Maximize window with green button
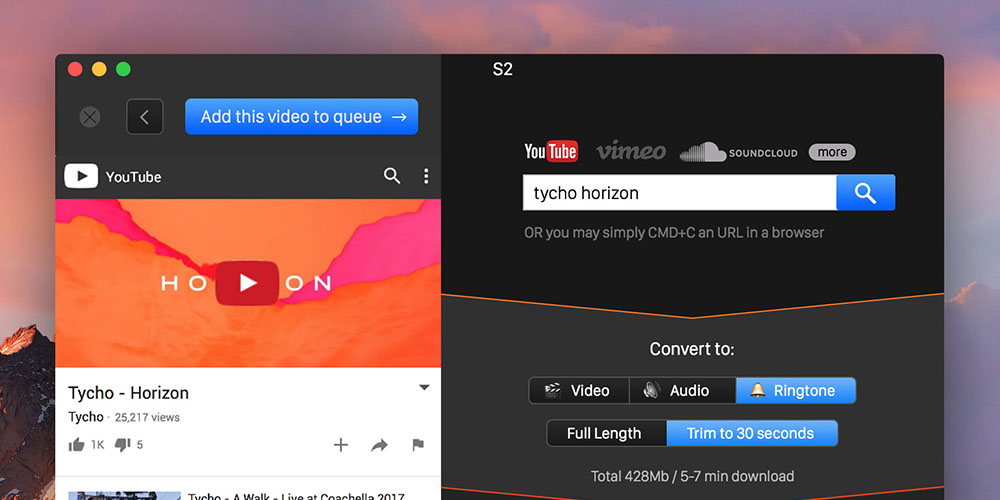Image resolution: width=1000 pixels, height=500 pixels. [123, 69]
